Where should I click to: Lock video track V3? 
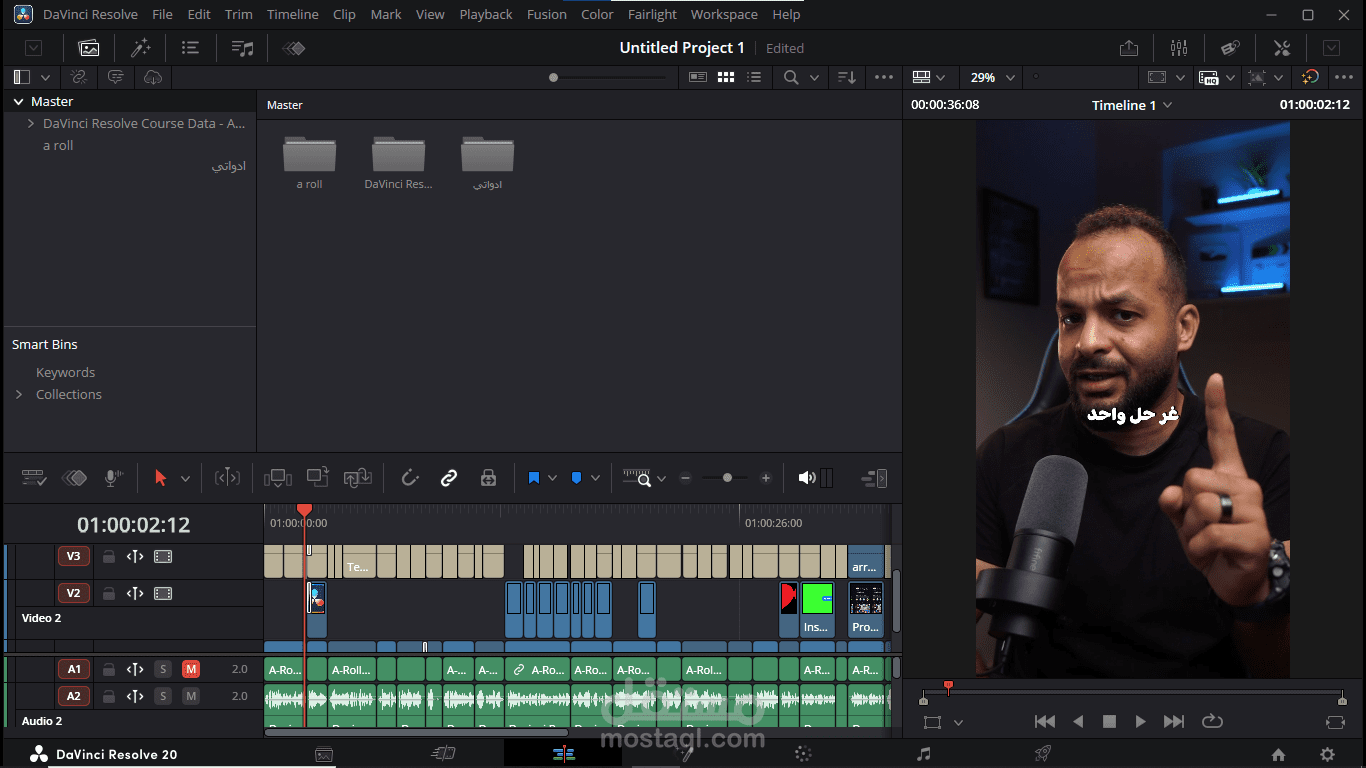pos(109,556)
